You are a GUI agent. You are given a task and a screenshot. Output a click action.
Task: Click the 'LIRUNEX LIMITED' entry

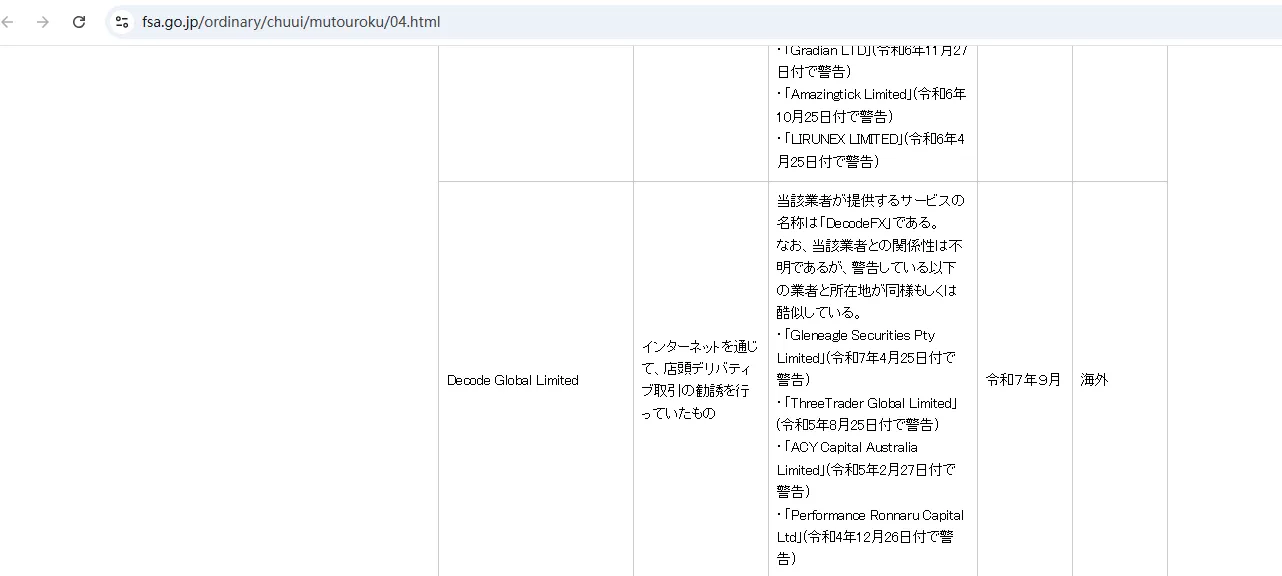844,139
